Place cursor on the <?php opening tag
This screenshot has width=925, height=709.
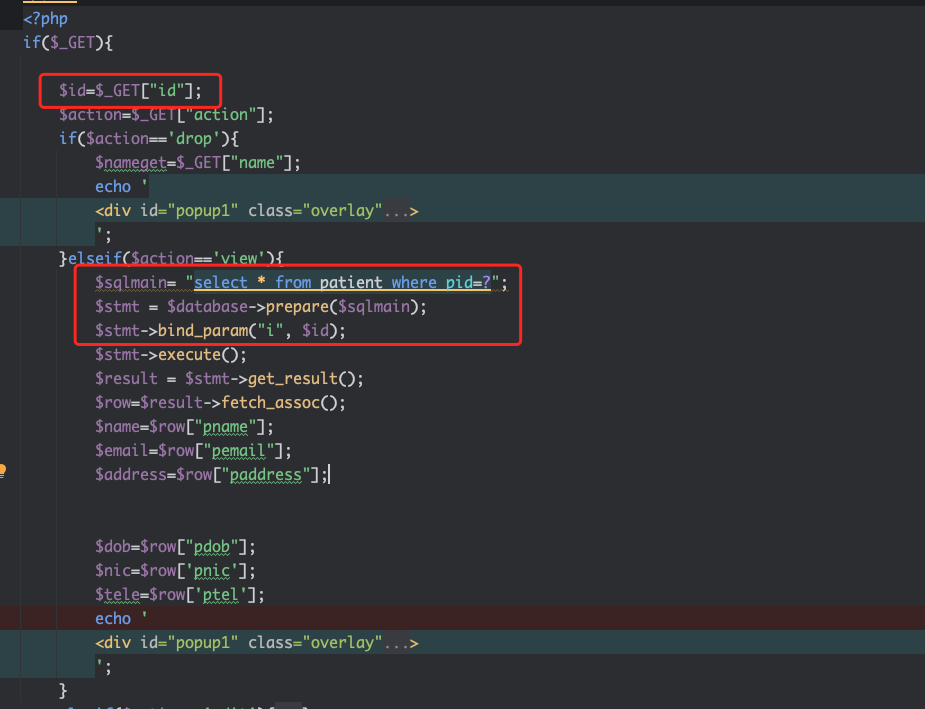coord(46,19)
